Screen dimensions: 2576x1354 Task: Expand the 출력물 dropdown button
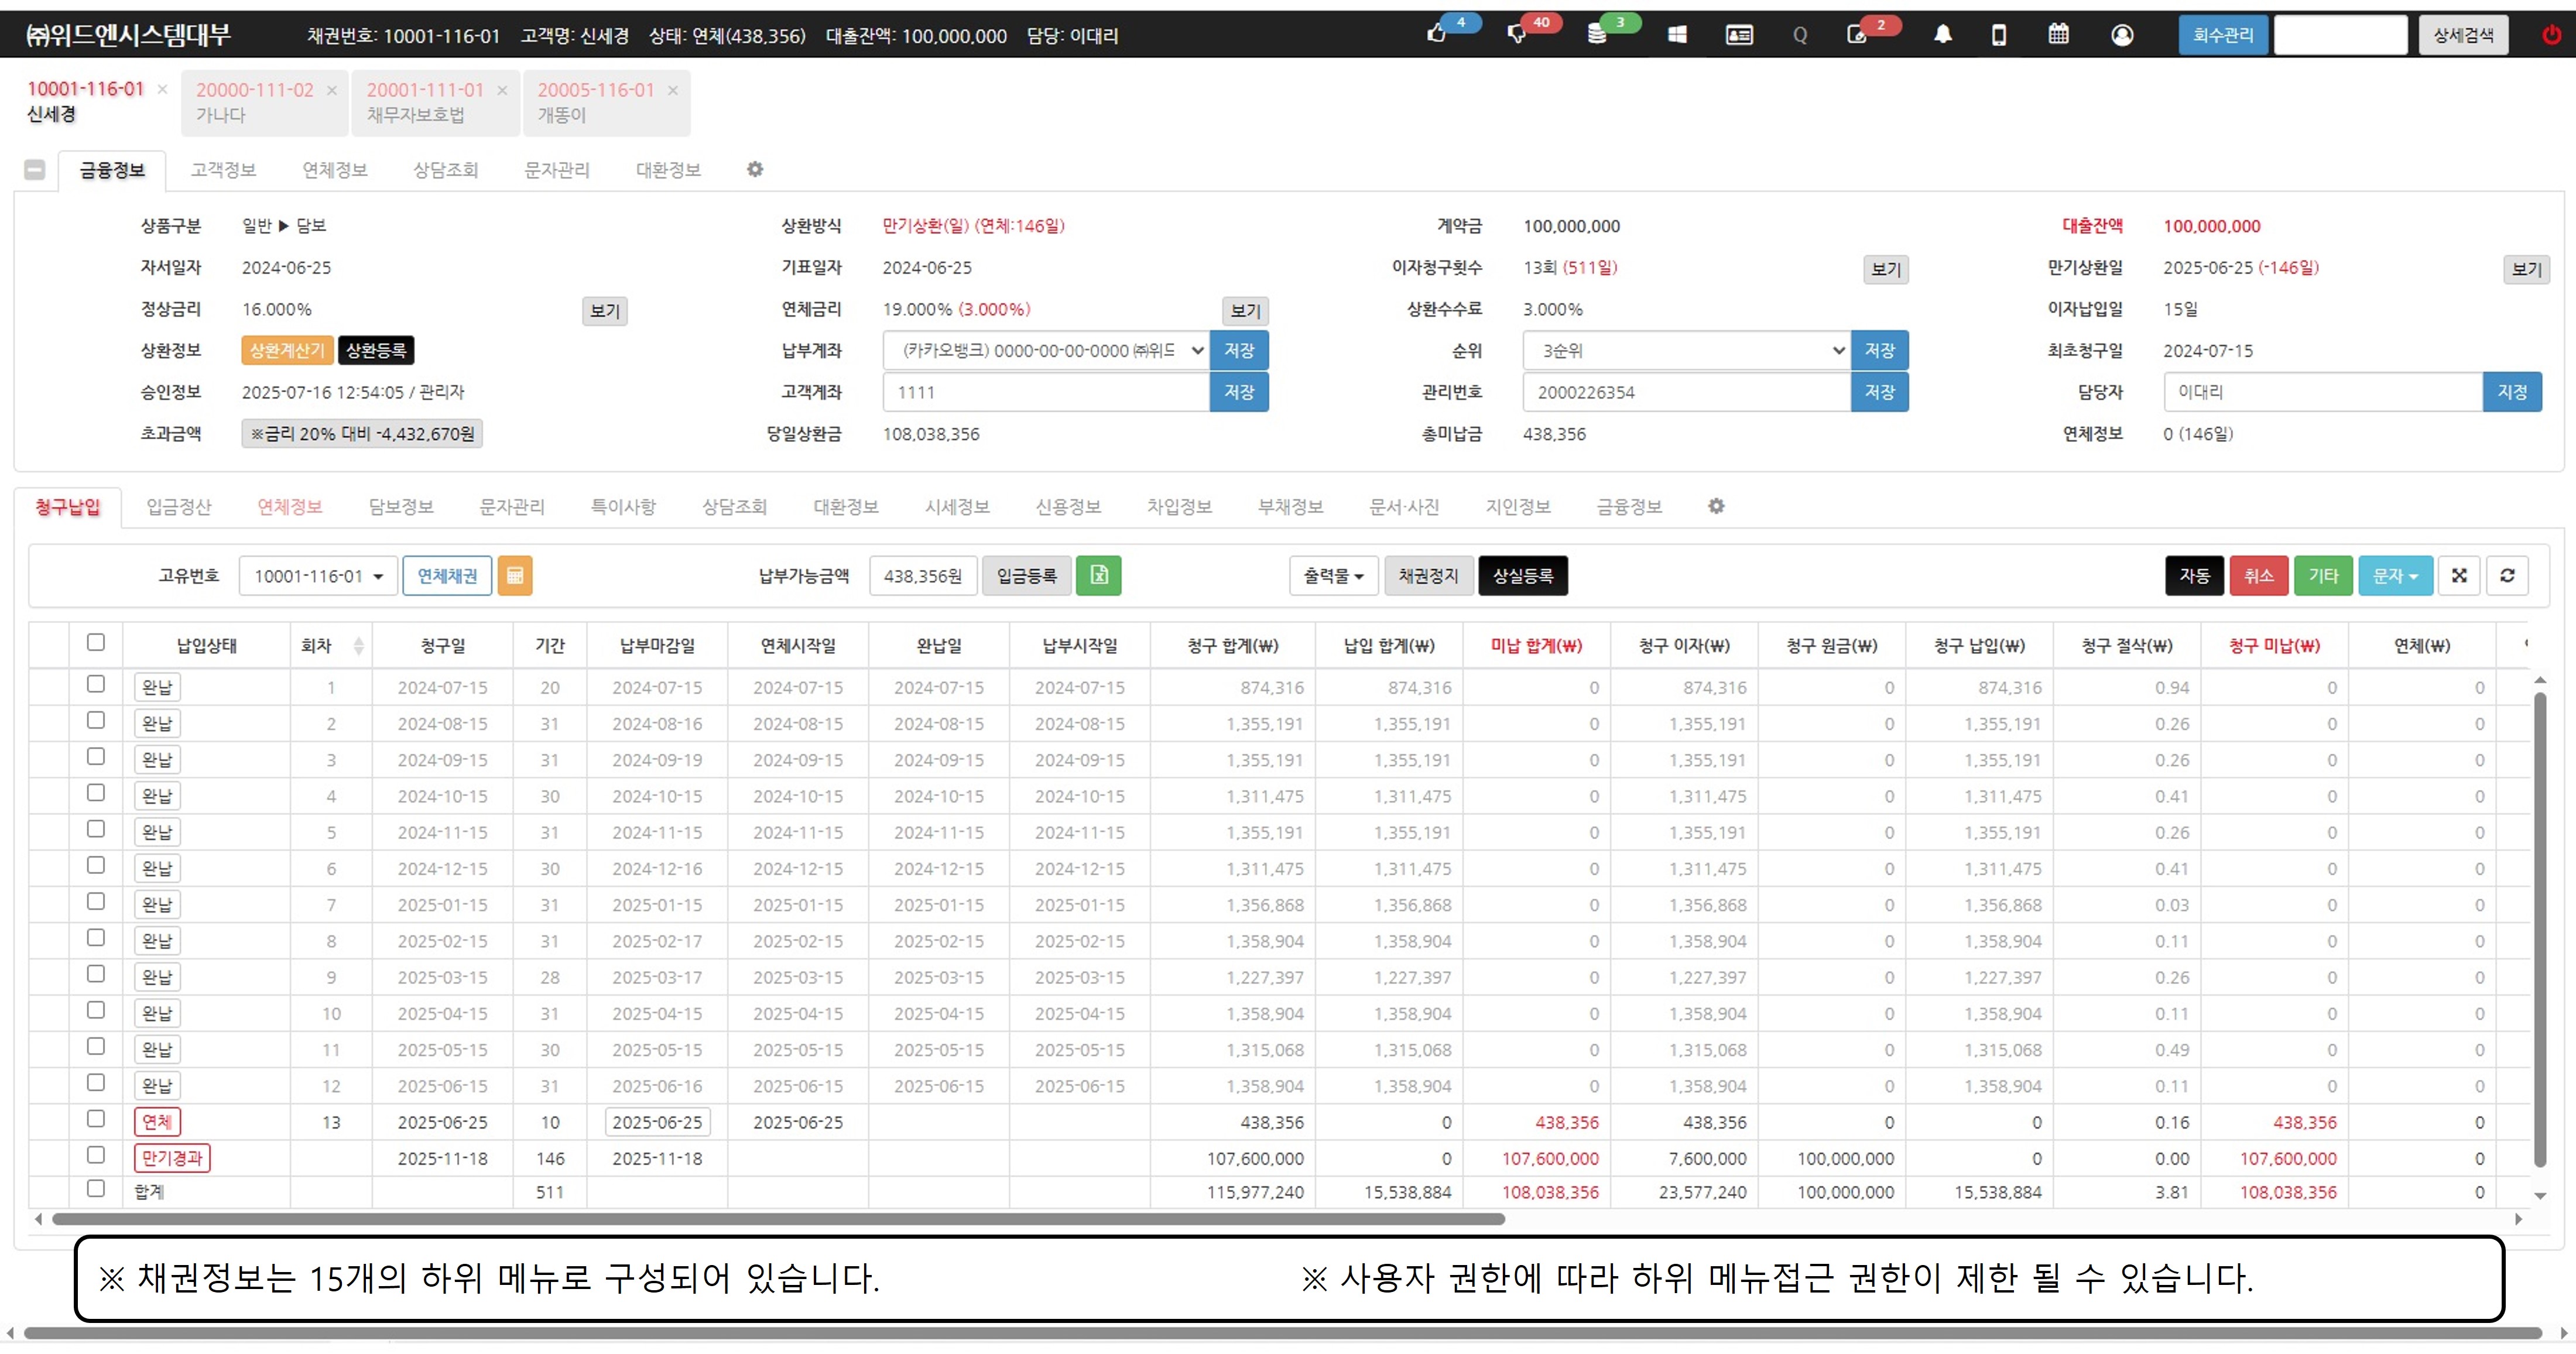tap(1333, 576)
